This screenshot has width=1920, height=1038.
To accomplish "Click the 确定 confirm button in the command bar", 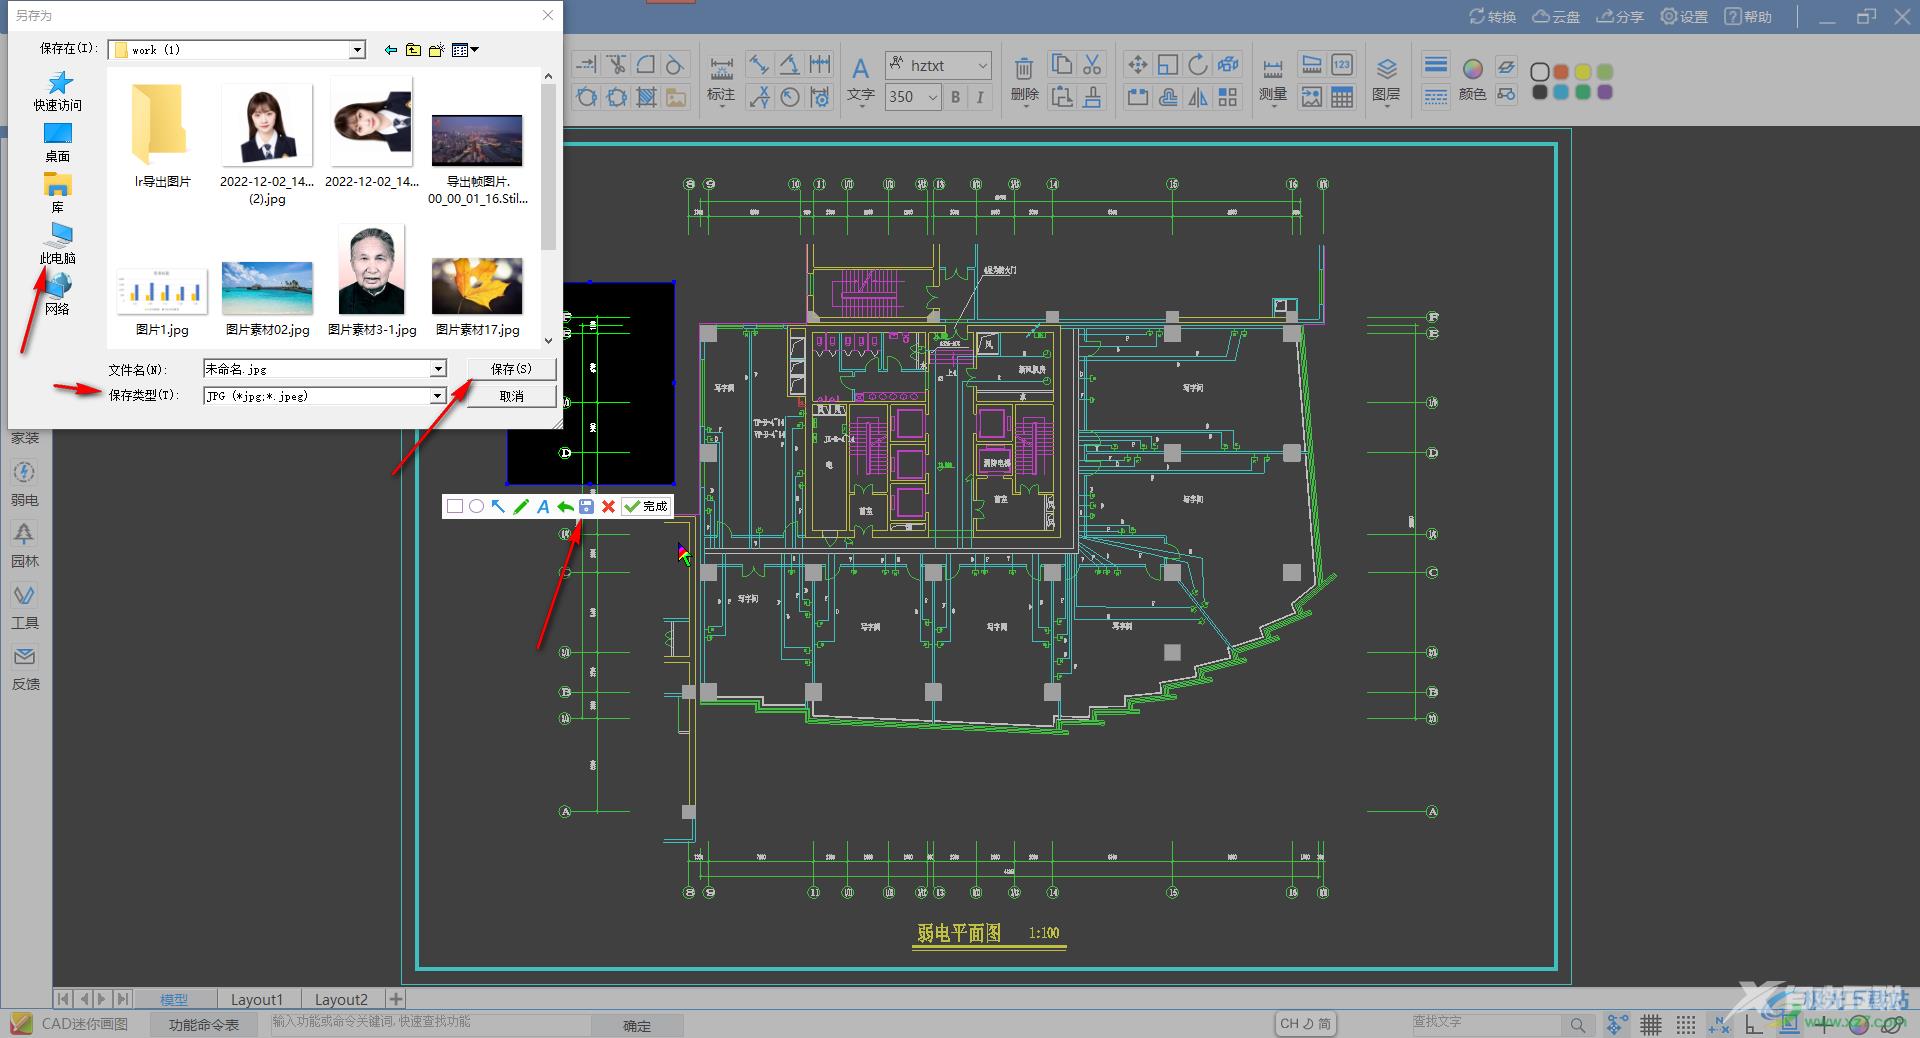I will click(637, 1025).
